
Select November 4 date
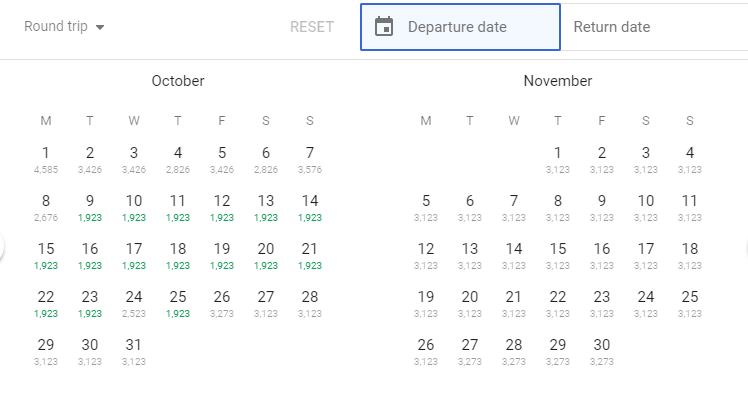click(x=690, y=158)
